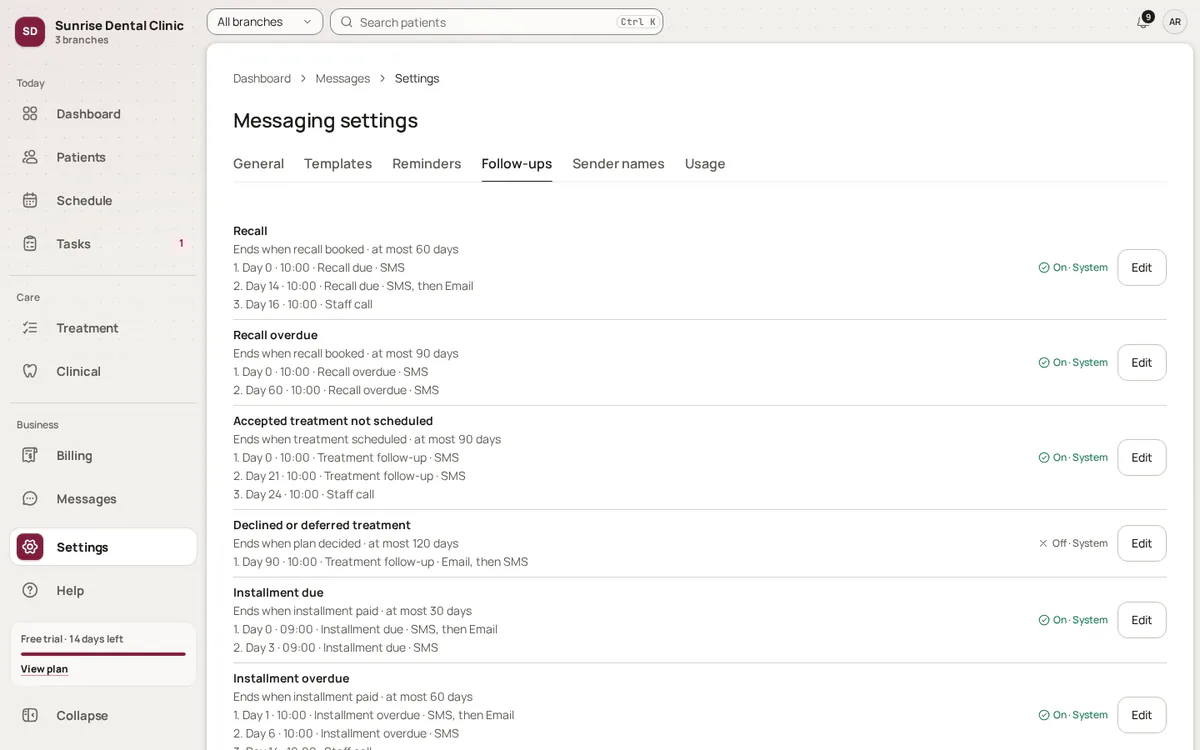Click the search magnifier icon
The image size is (1200, 750).
pos(347,22)
